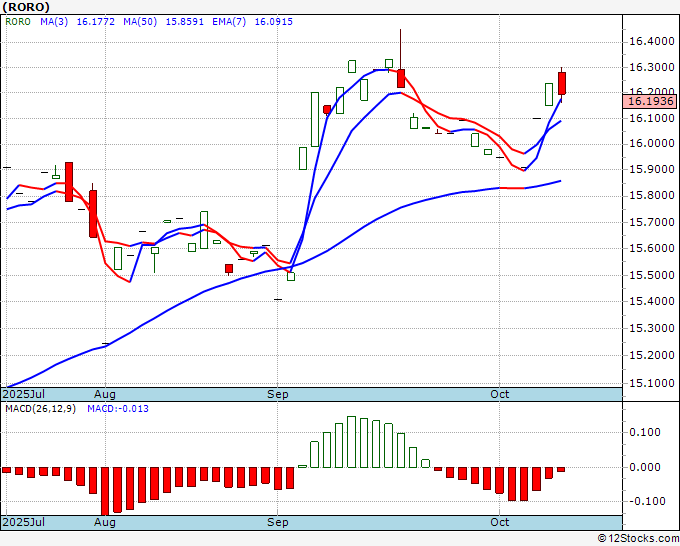Click the 15.1000 price axis label
The image size is (680, 546).
pos(652,383)
